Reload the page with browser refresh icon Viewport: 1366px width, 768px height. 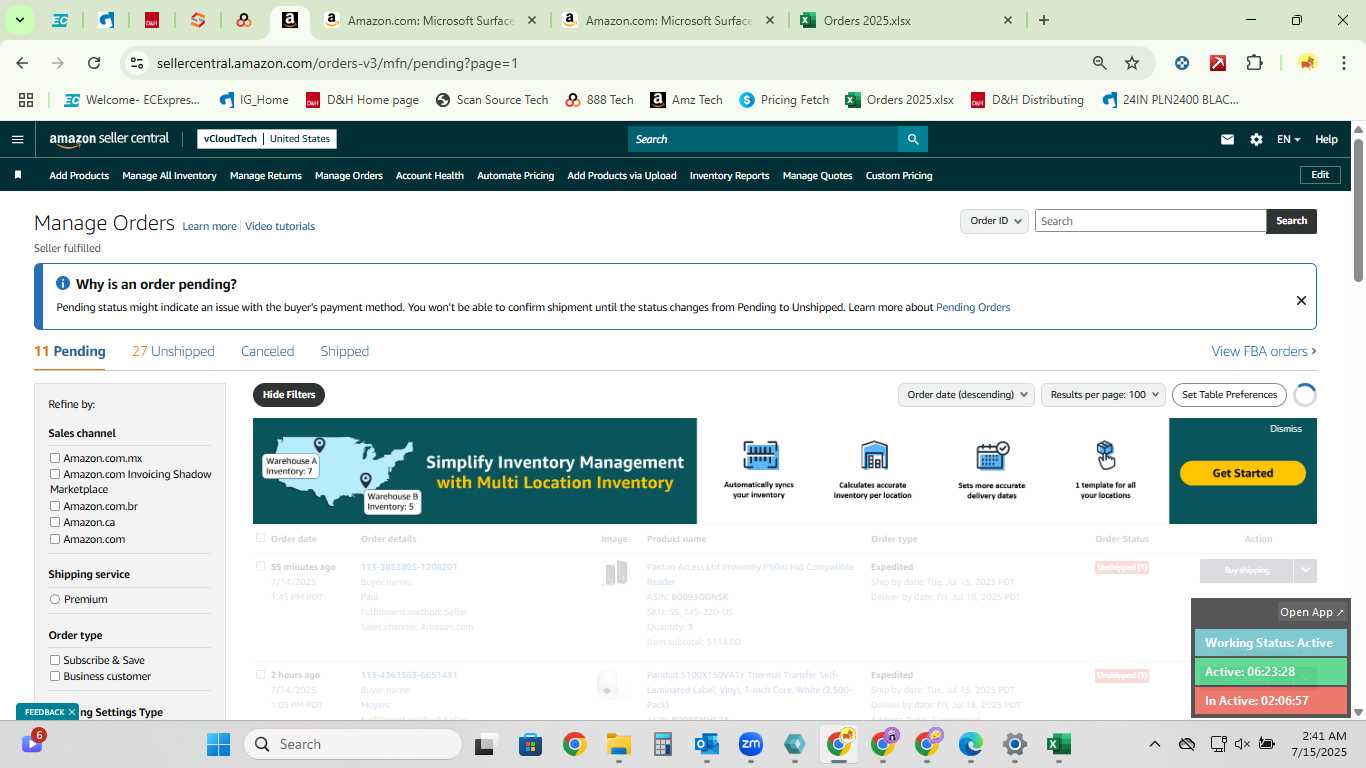[x=94, y=63]
